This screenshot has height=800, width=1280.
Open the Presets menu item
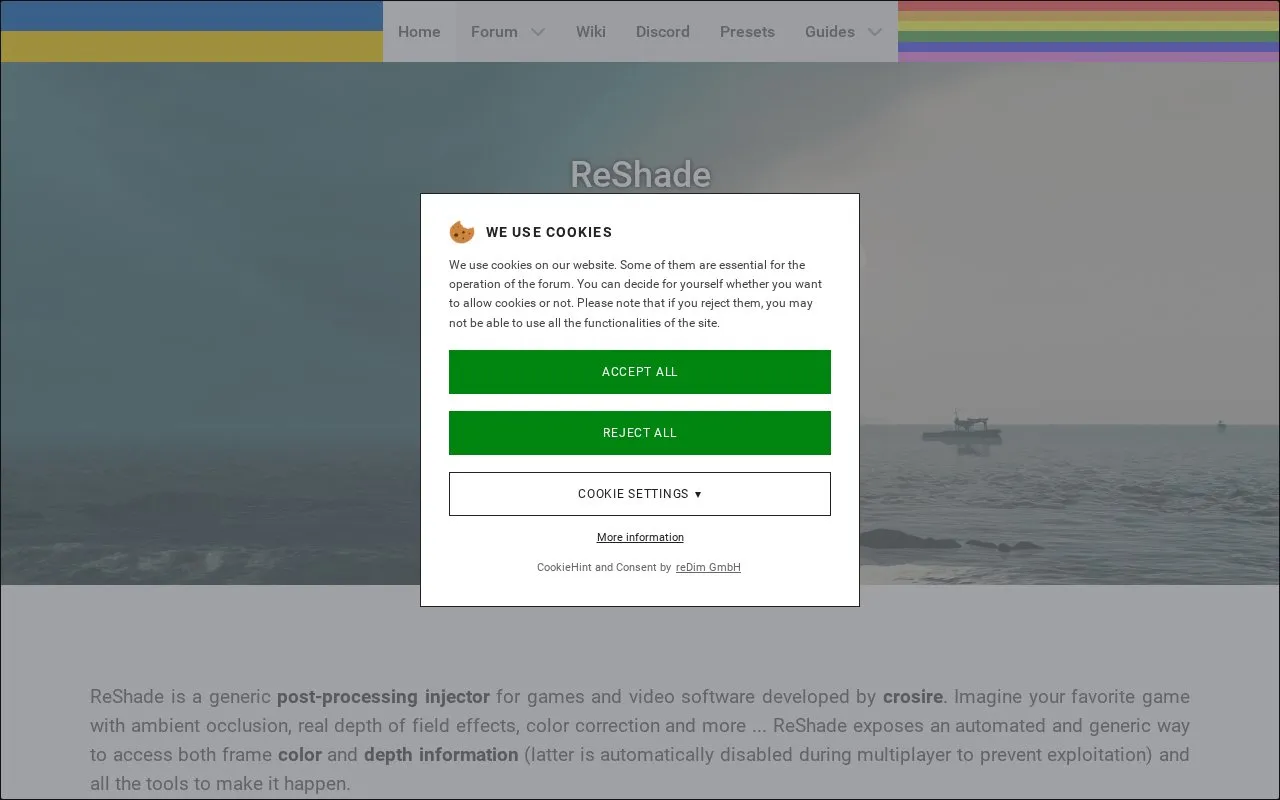[747, 32]
